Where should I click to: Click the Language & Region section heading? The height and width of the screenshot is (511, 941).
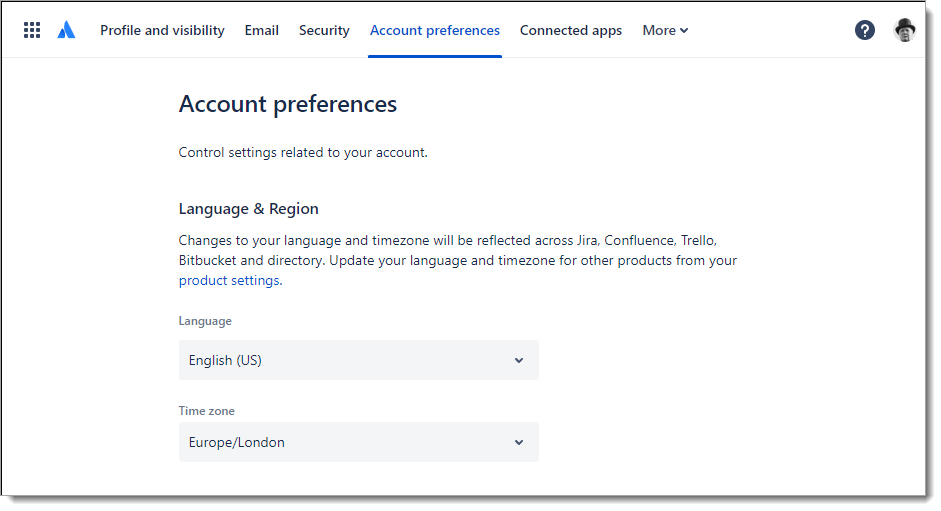click(x=249, y=209)
